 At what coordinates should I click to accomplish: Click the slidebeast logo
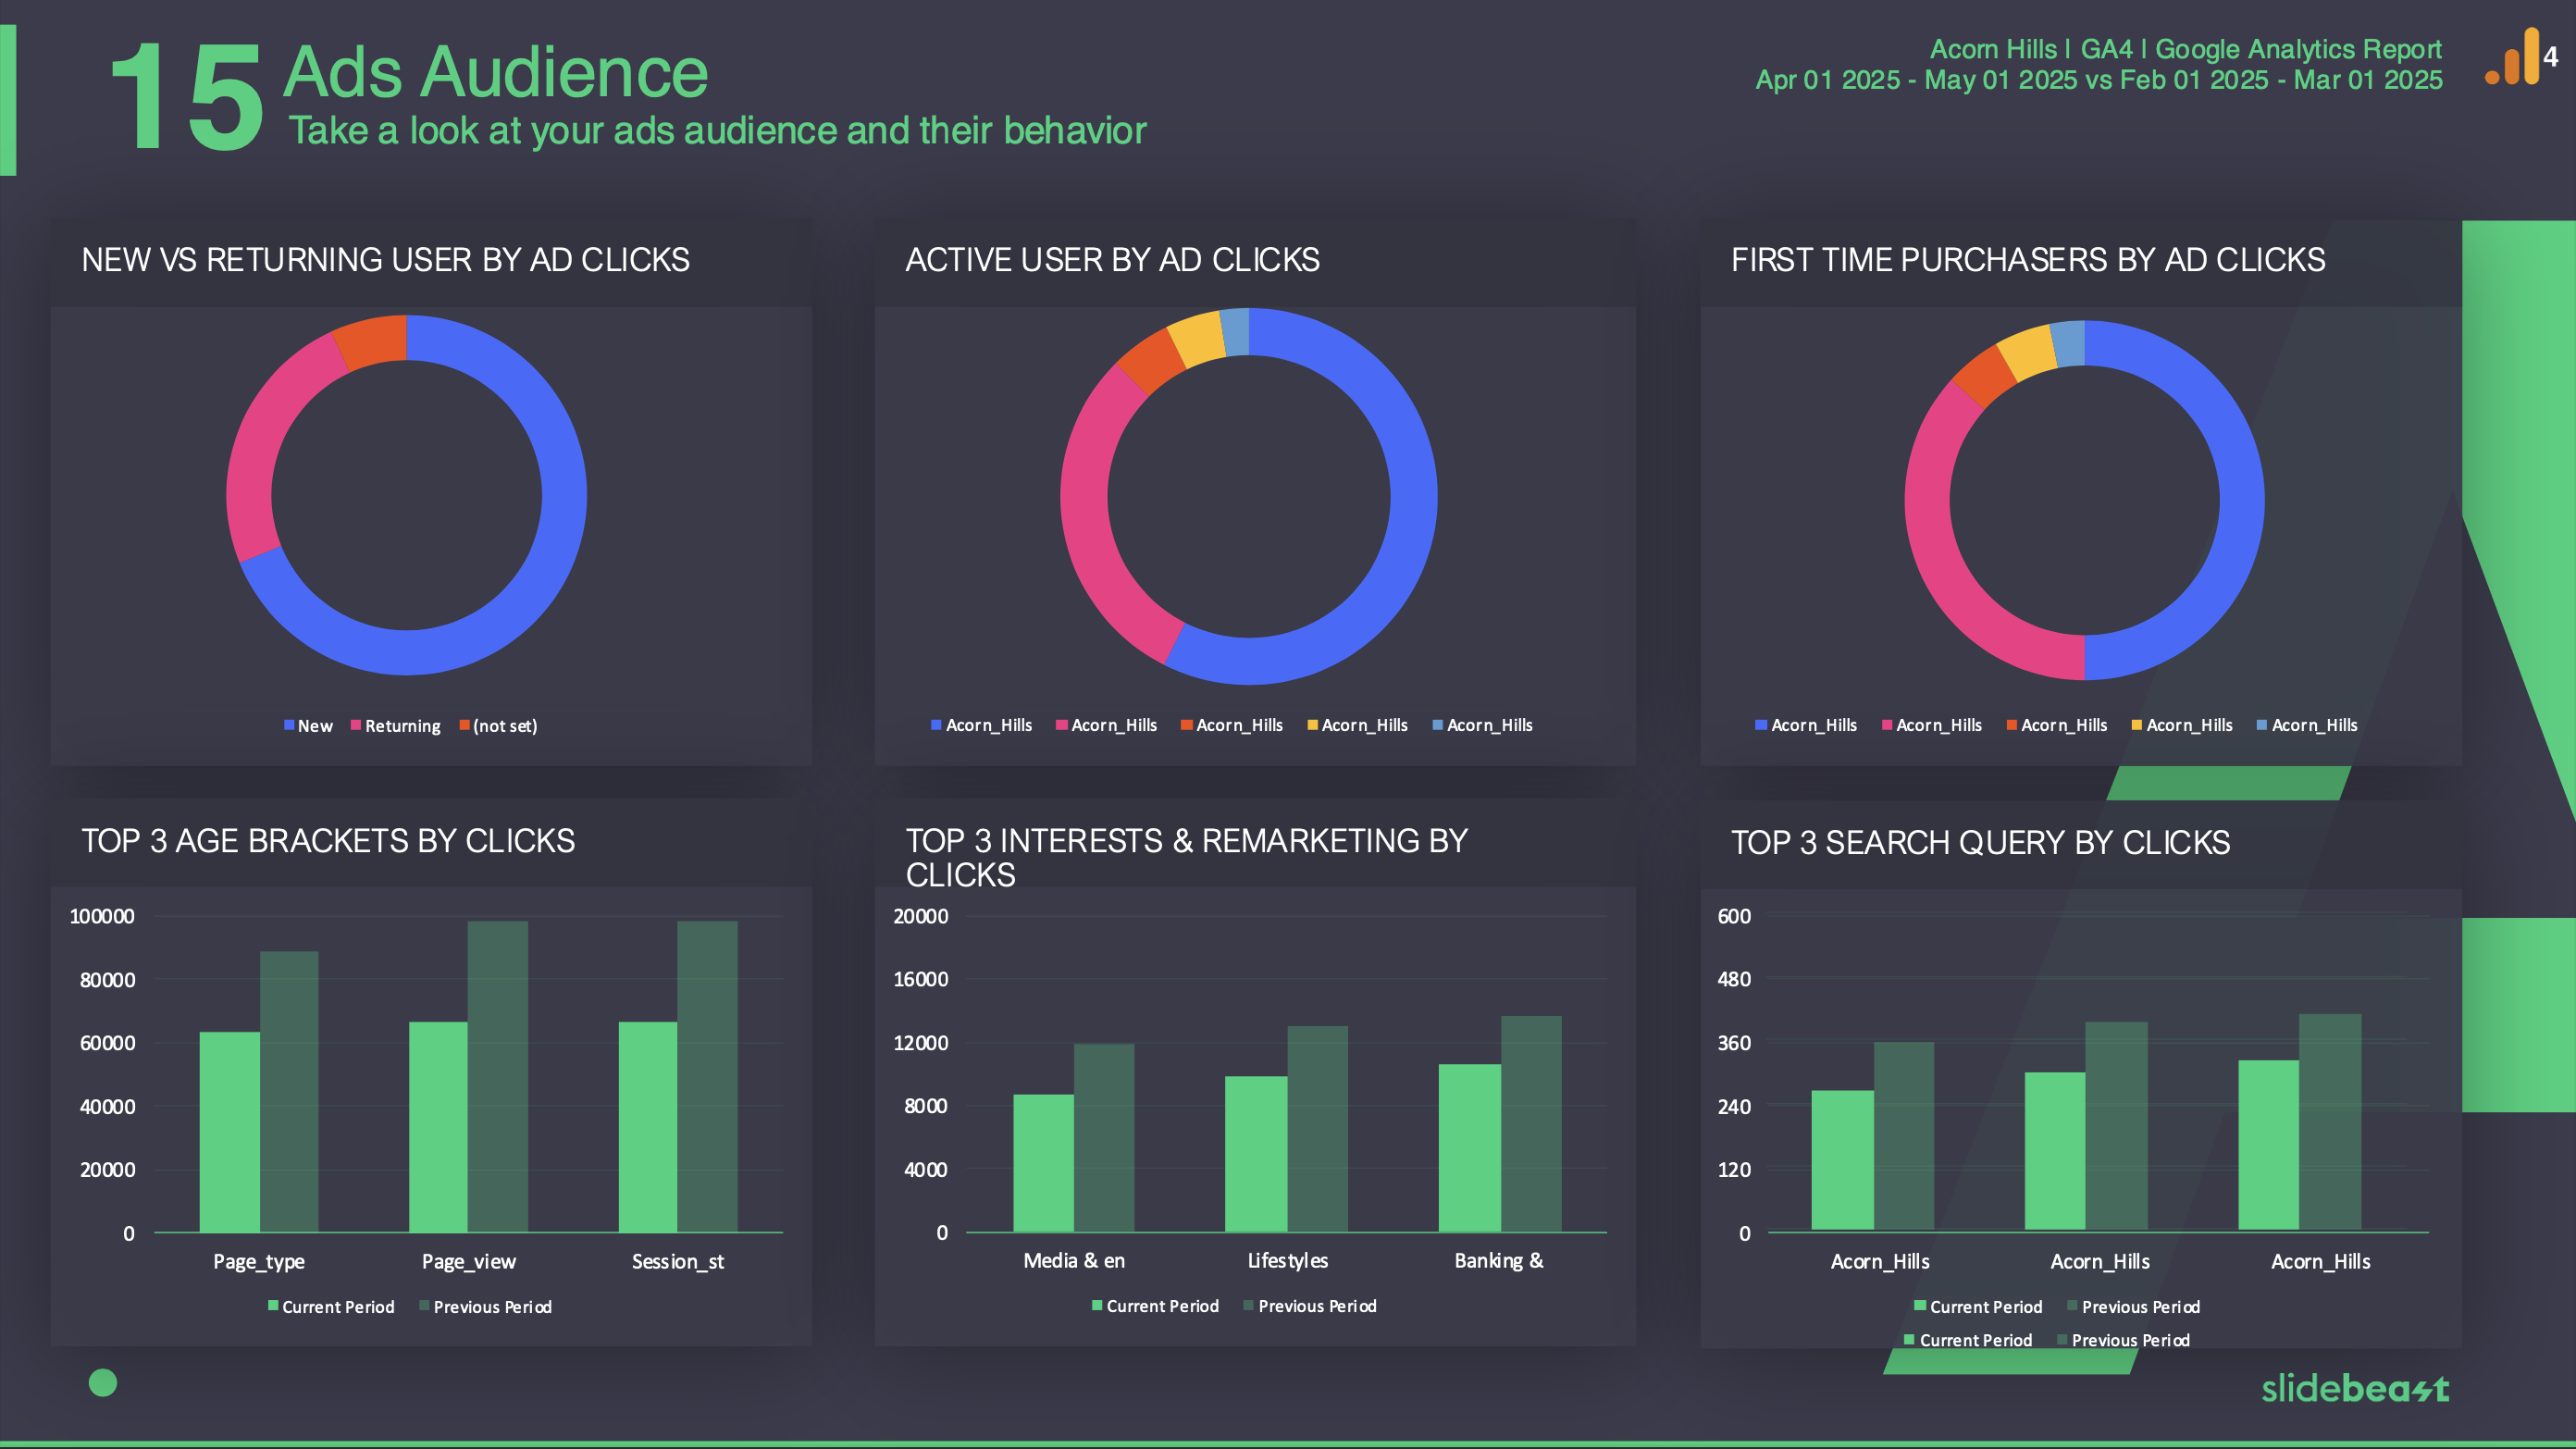pyautogui.click(x=2355, y=1388)
